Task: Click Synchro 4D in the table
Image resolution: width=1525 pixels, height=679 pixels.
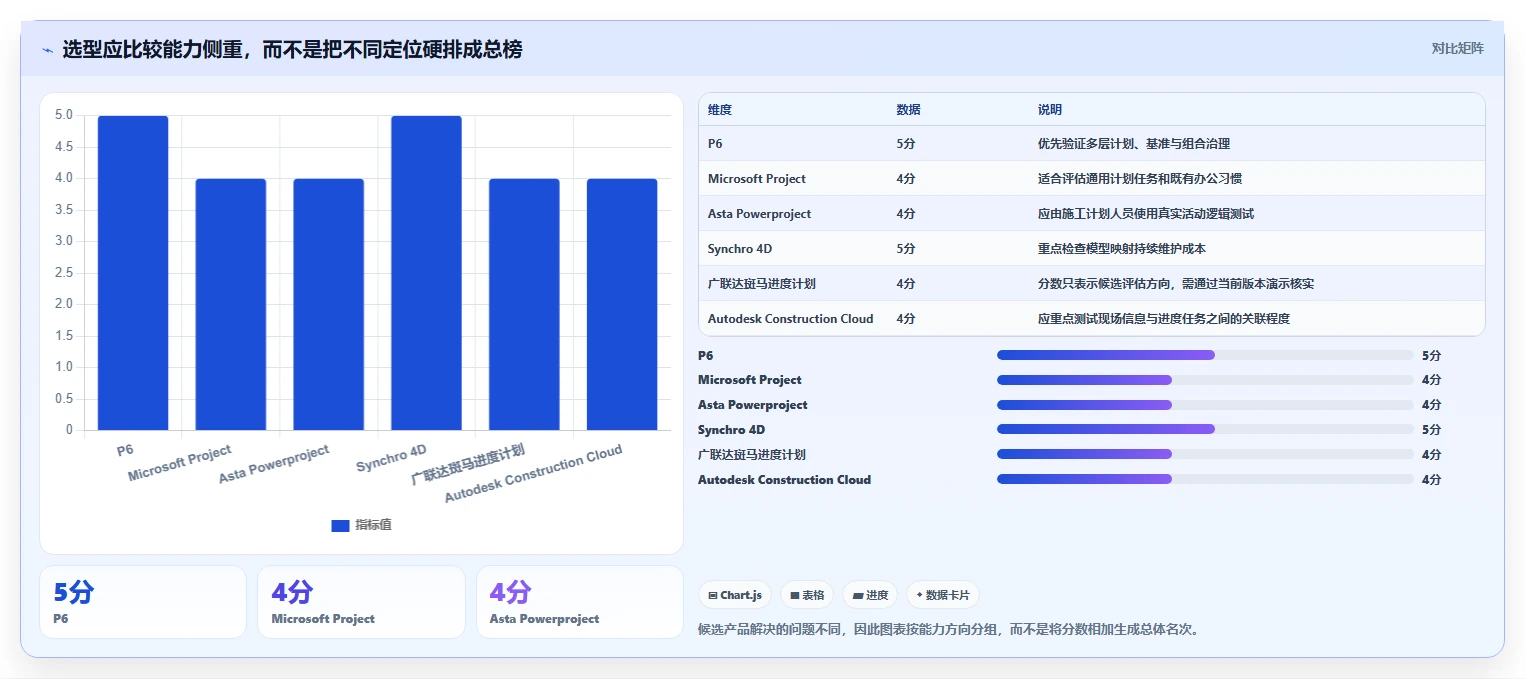Action: pyautogui.click(x=738, y=249)
